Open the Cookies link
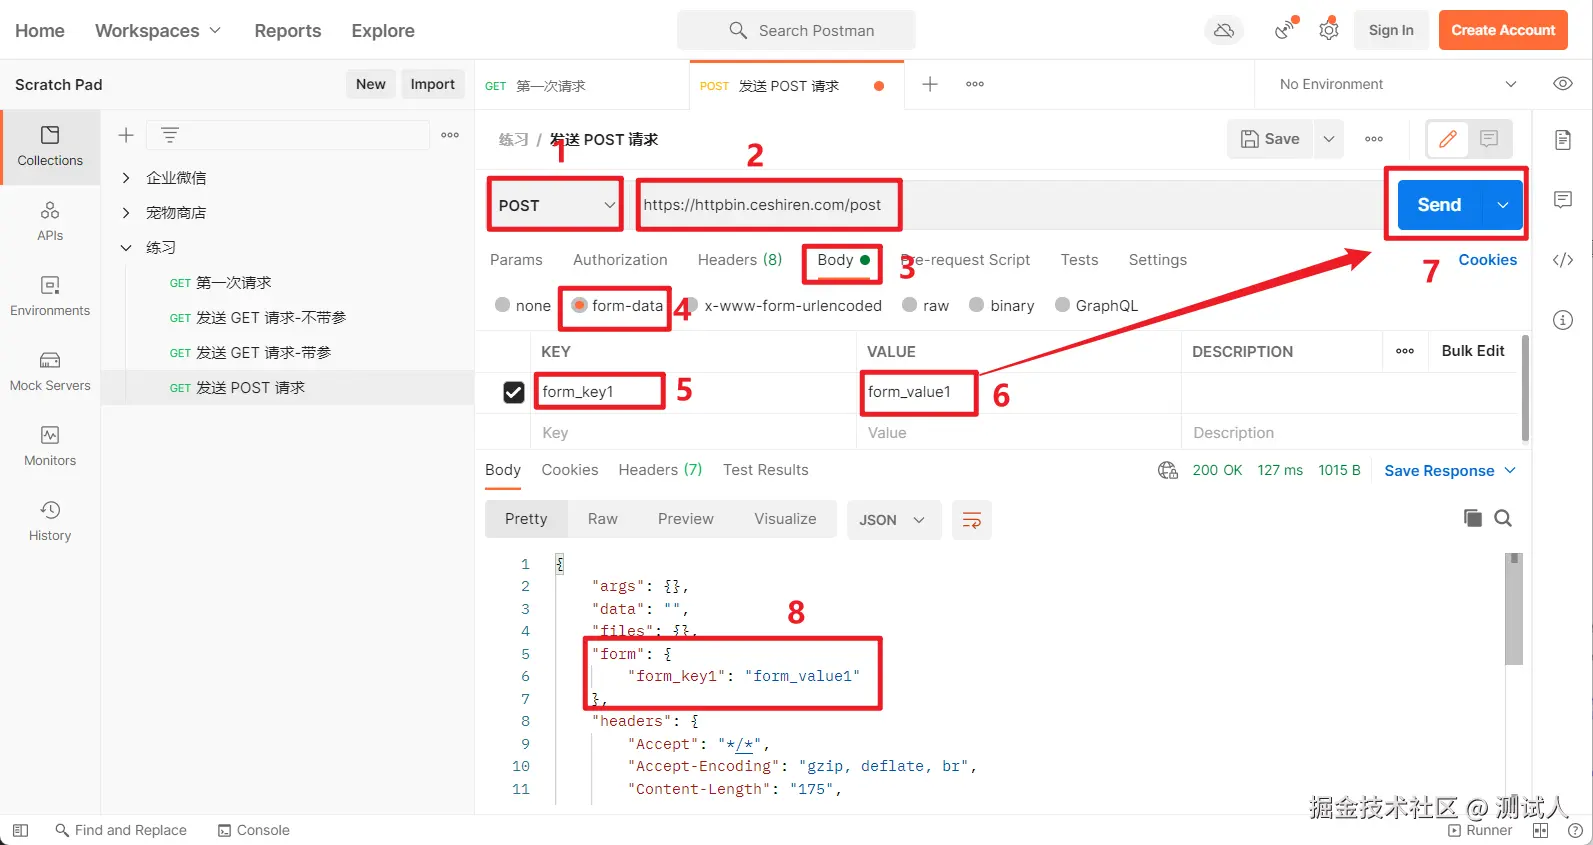1593x845 pixels. pos(1487,260)
